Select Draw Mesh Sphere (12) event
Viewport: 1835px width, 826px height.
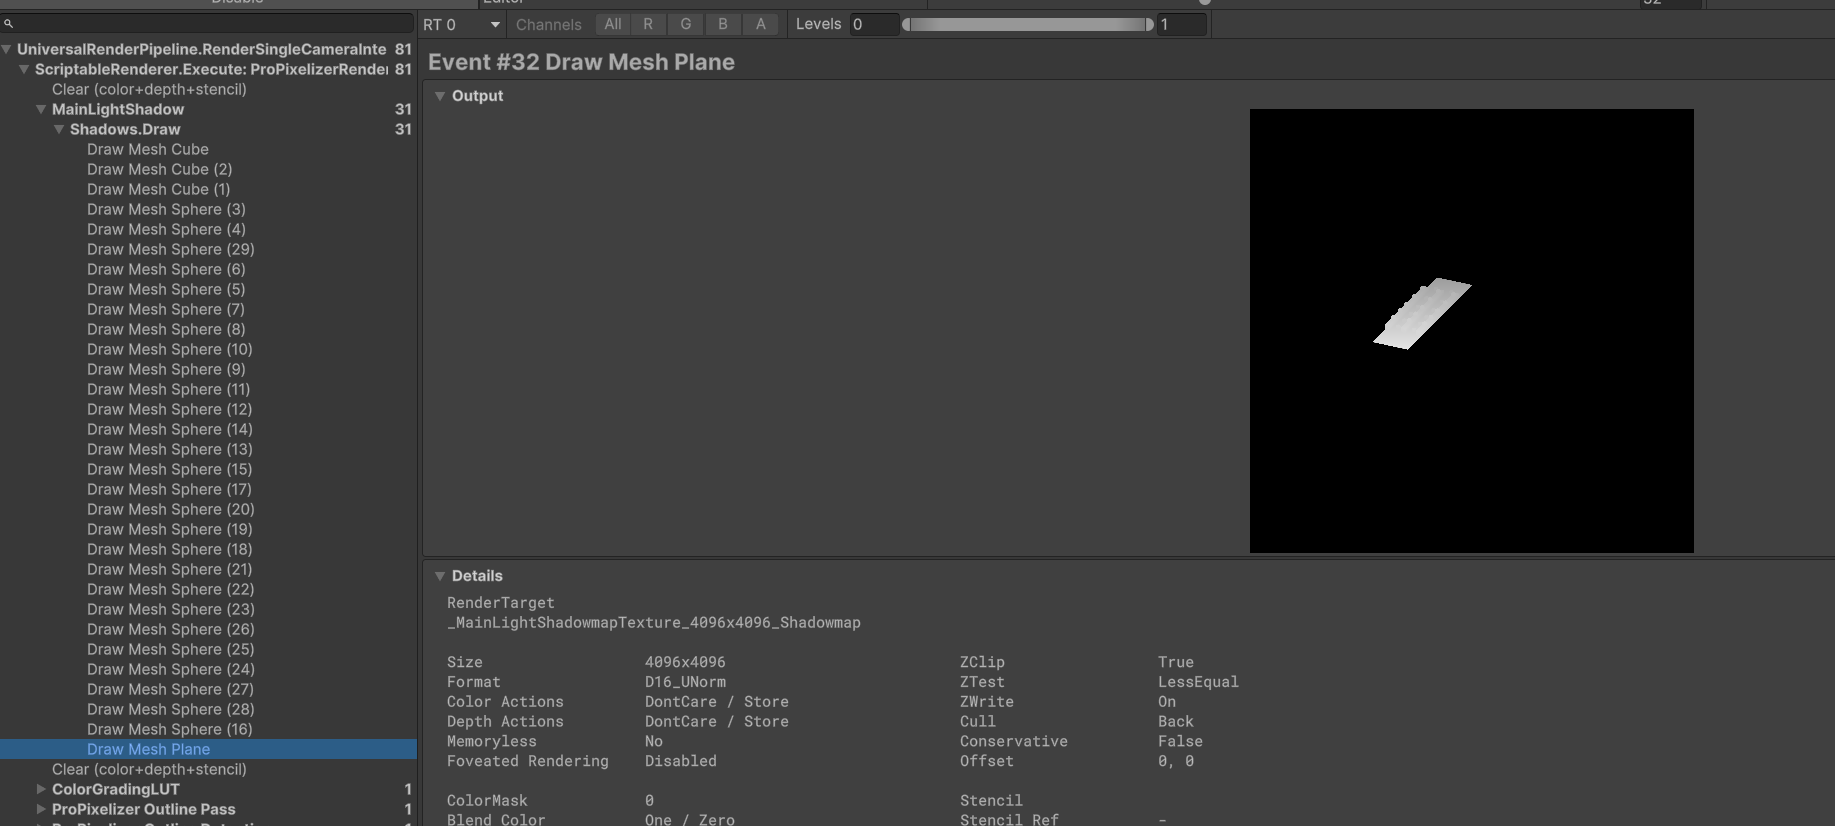170,409
